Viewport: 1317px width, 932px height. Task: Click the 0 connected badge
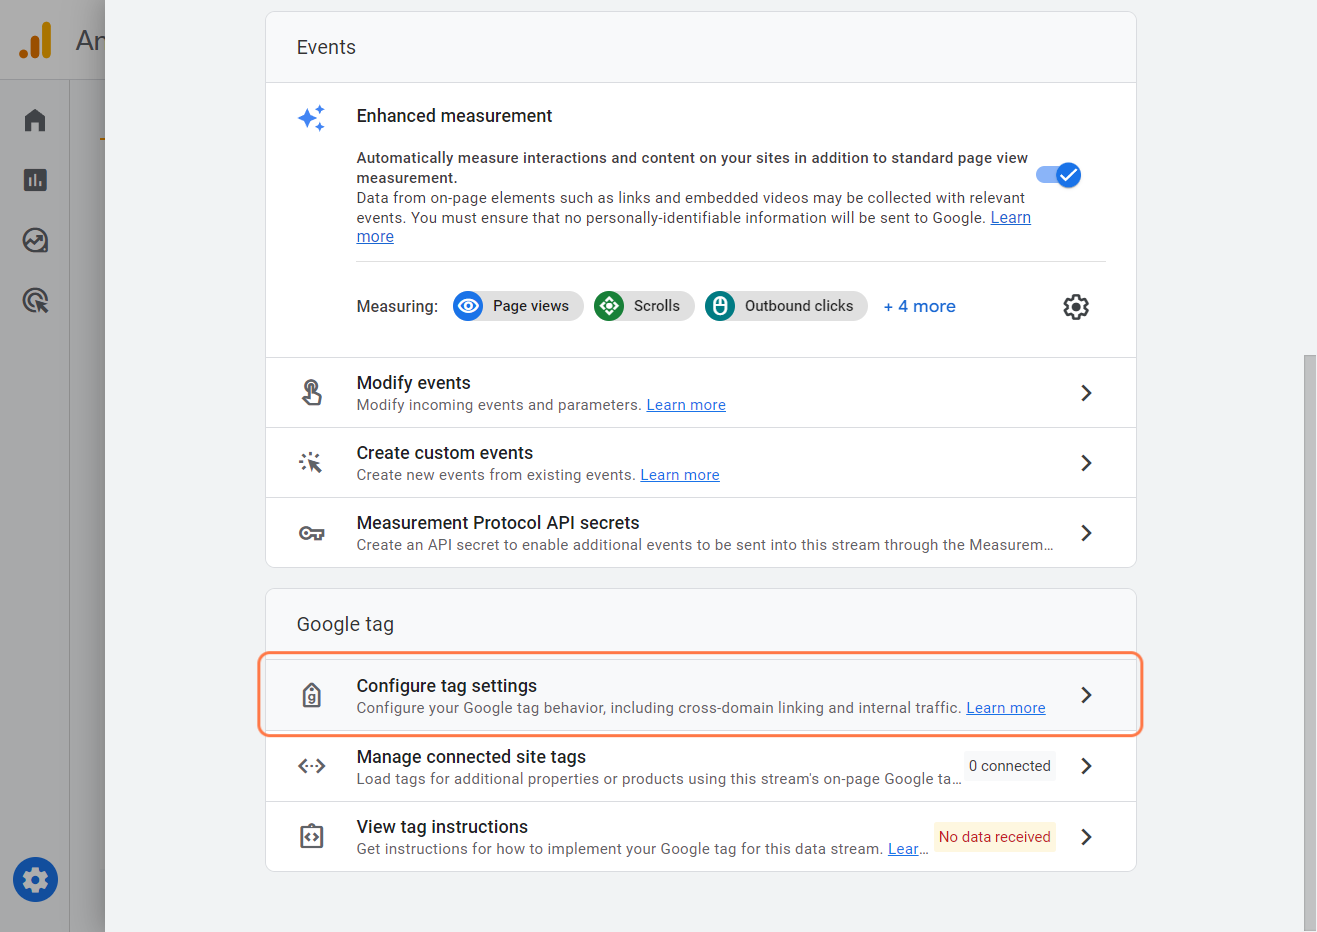(x=1010, y=766)
